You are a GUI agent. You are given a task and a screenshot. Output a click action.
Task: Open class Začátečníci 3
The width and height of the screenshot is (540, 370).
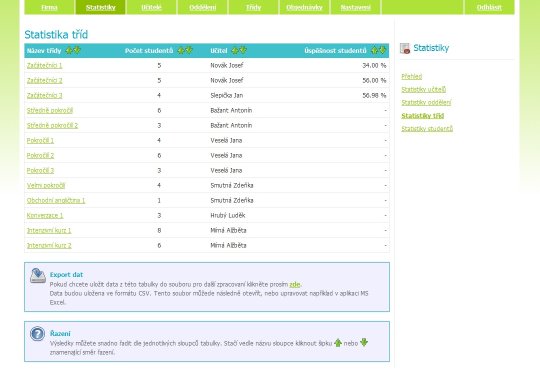(44, 95)
